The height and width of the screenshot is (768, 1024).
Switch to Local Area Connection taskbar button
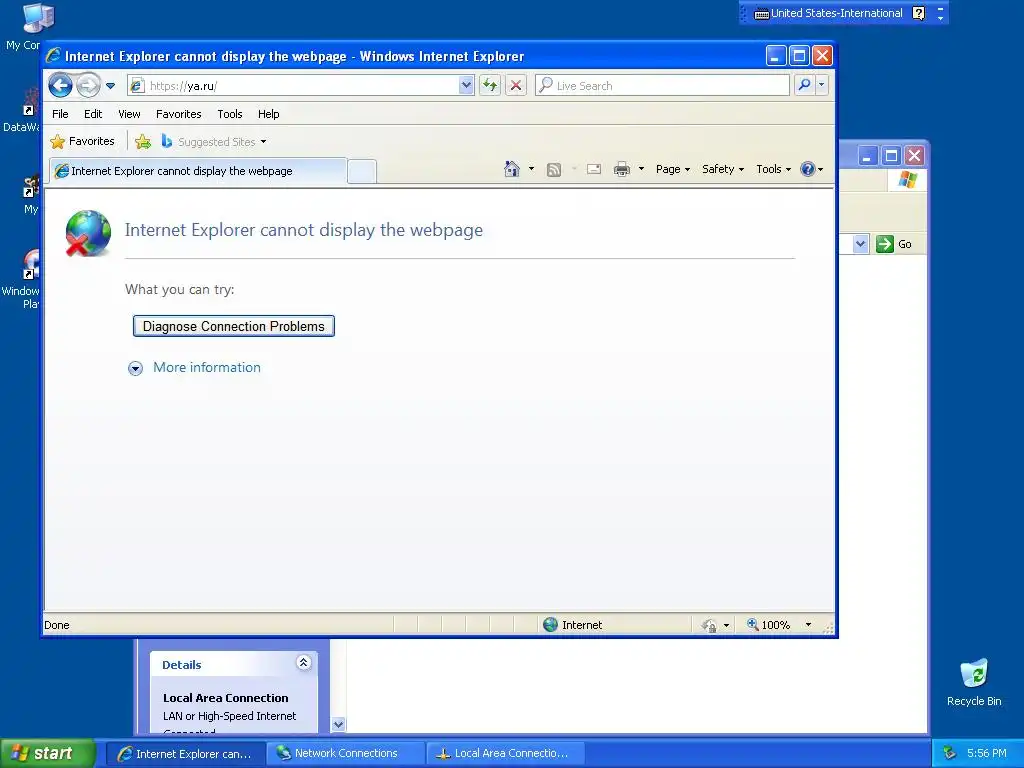(506, 754)
